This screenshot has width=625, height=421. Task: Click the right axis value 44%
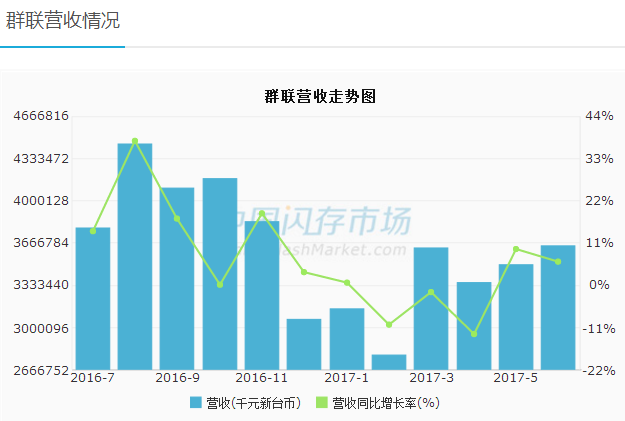coord(599,116)
